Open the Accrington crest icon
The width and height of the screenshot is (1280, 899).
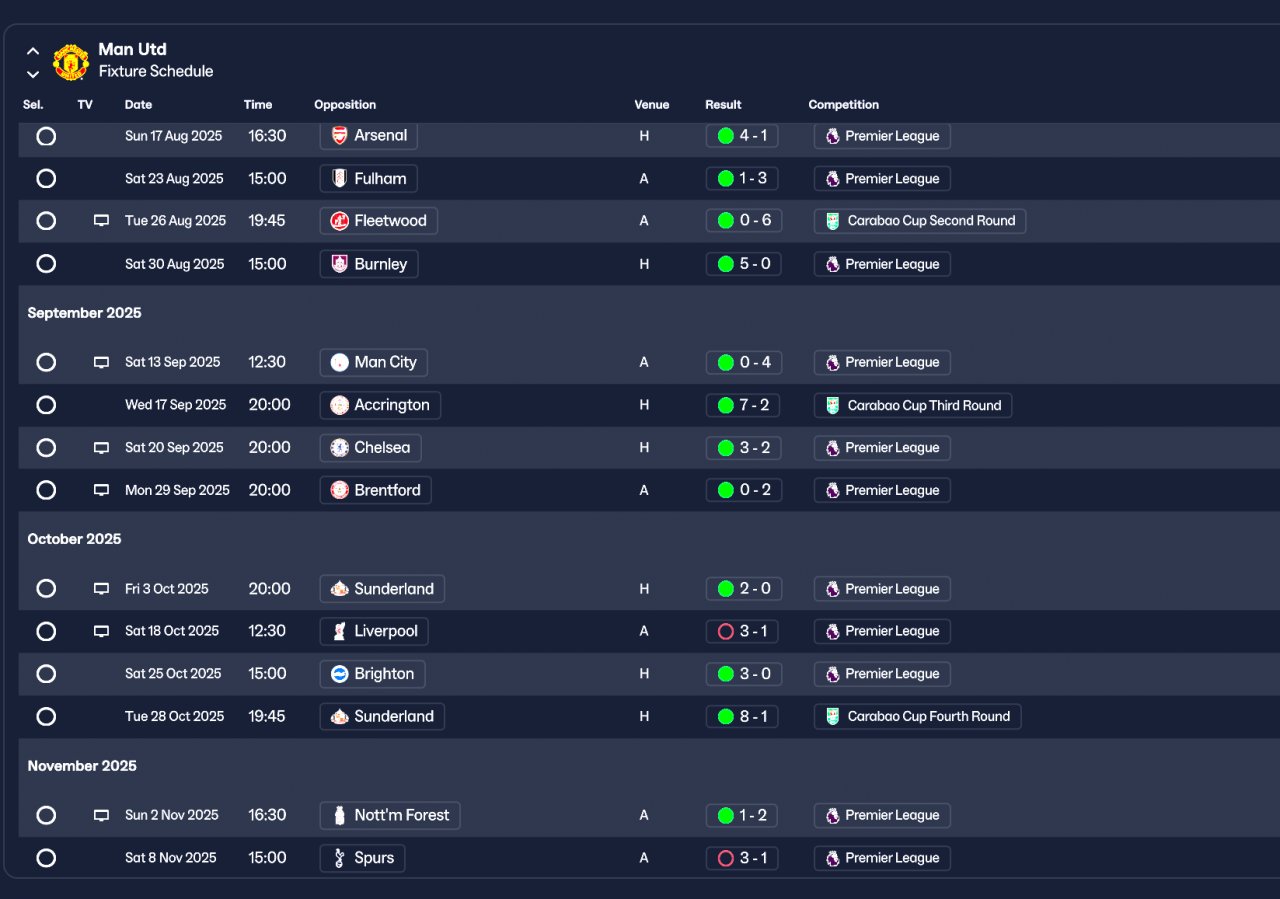coord(340,405)
